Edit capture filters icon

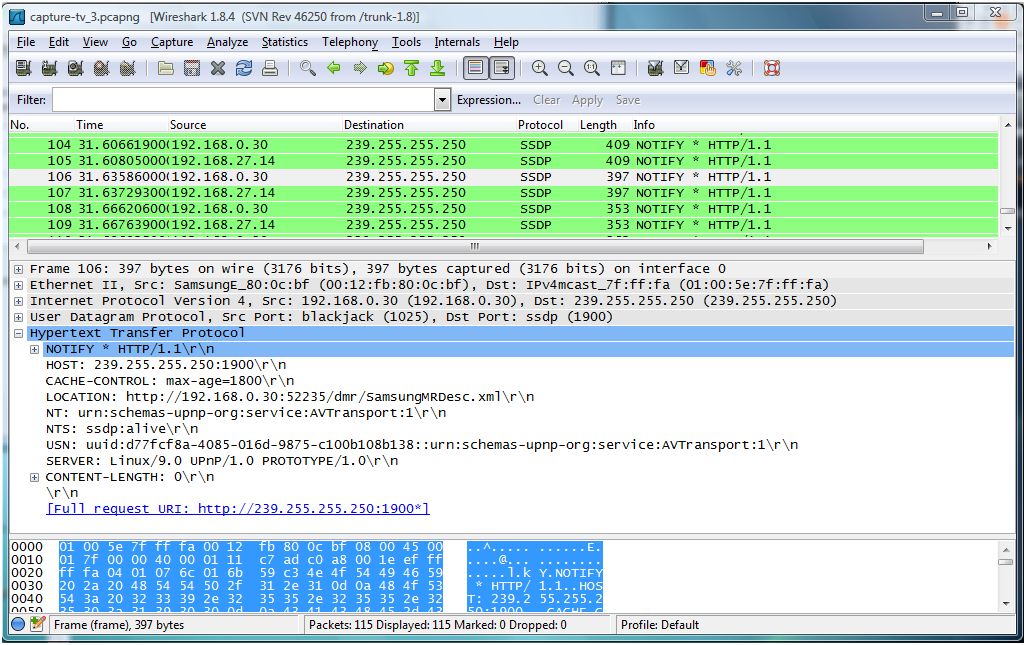point(655,68)
